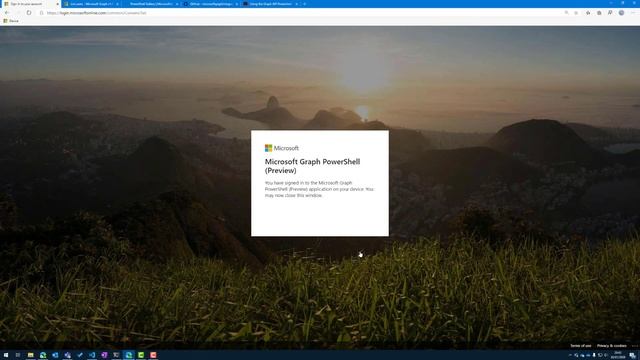Viewport: 640px width, 360px height.
Task: Reload the page with the refresh icon
Action: [x=29, y=13]
